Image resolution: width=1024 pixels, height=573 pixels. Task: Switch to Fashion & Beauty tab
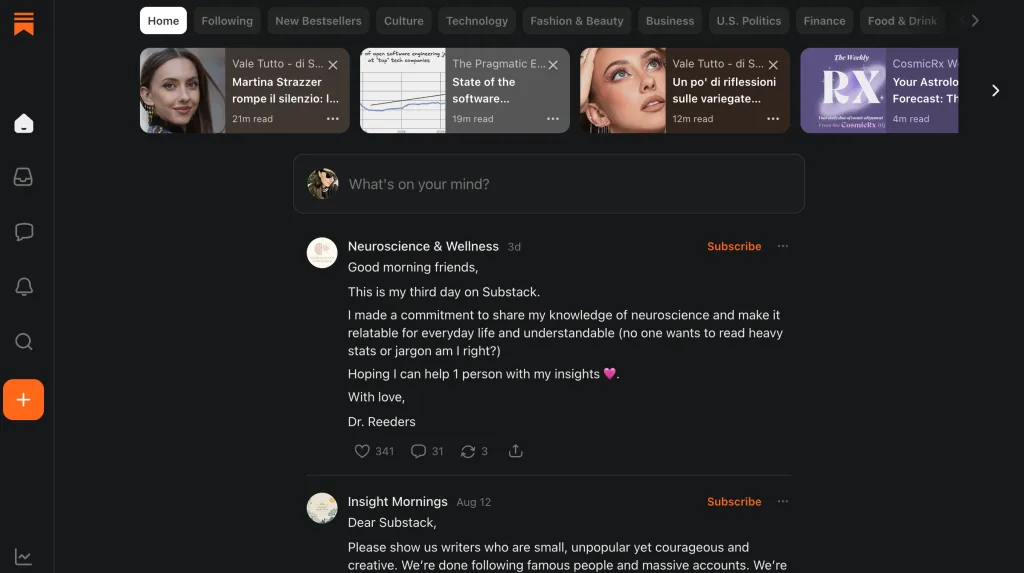[x=577, y=21]
